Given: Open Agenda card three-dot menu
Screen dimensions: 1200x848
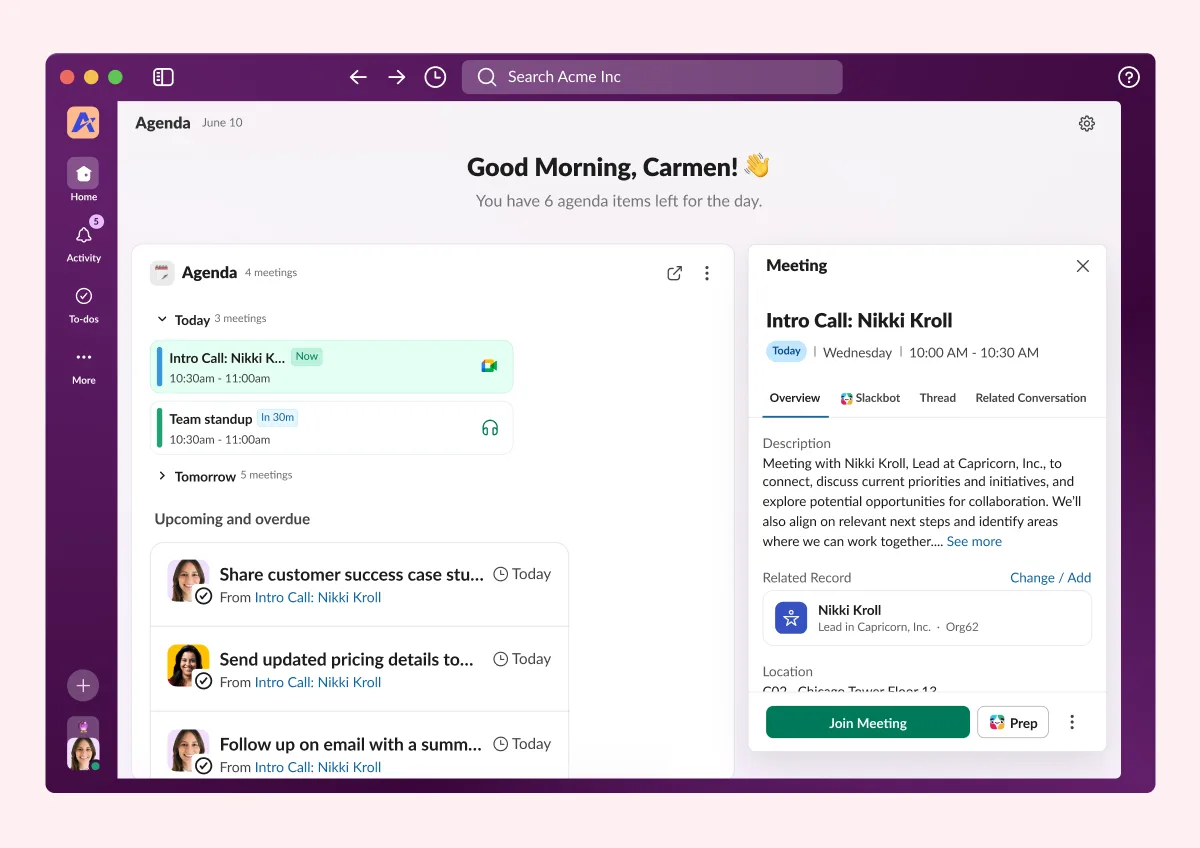Looking at the screenshot, I should [707, 273].
